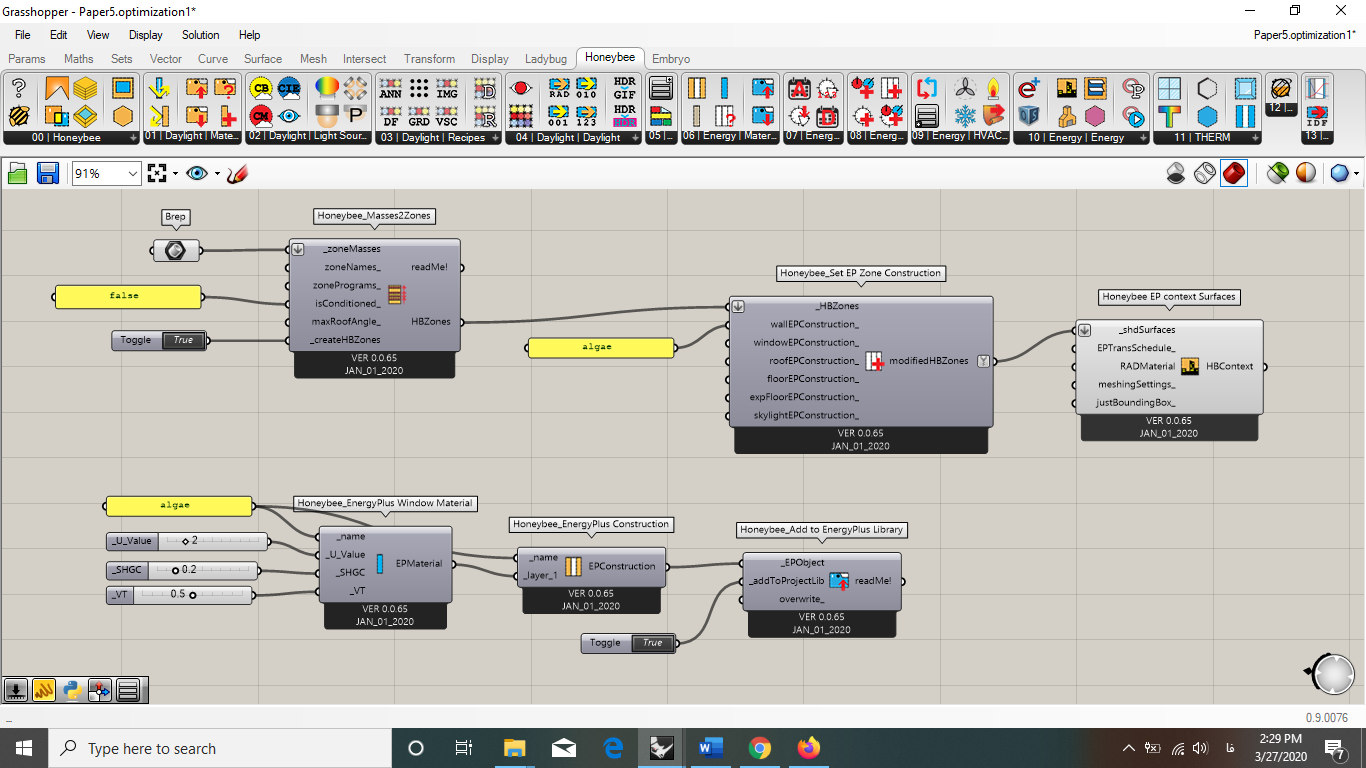Click the HDR GIF daylight icon

624,88
